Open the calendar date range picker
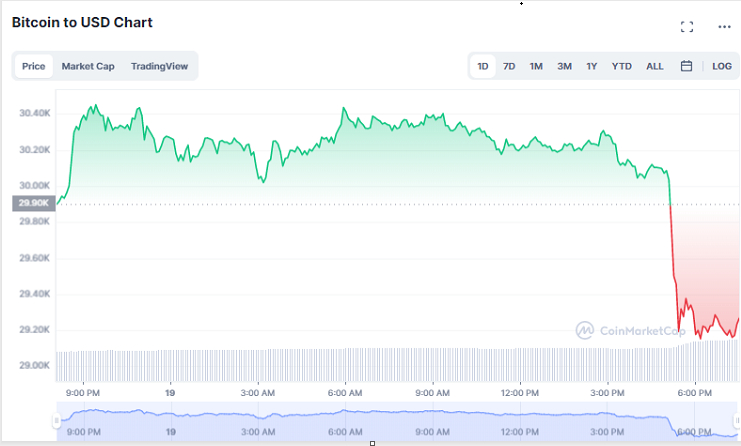Screen dimensions: 741x446 [x=686, y=66]
